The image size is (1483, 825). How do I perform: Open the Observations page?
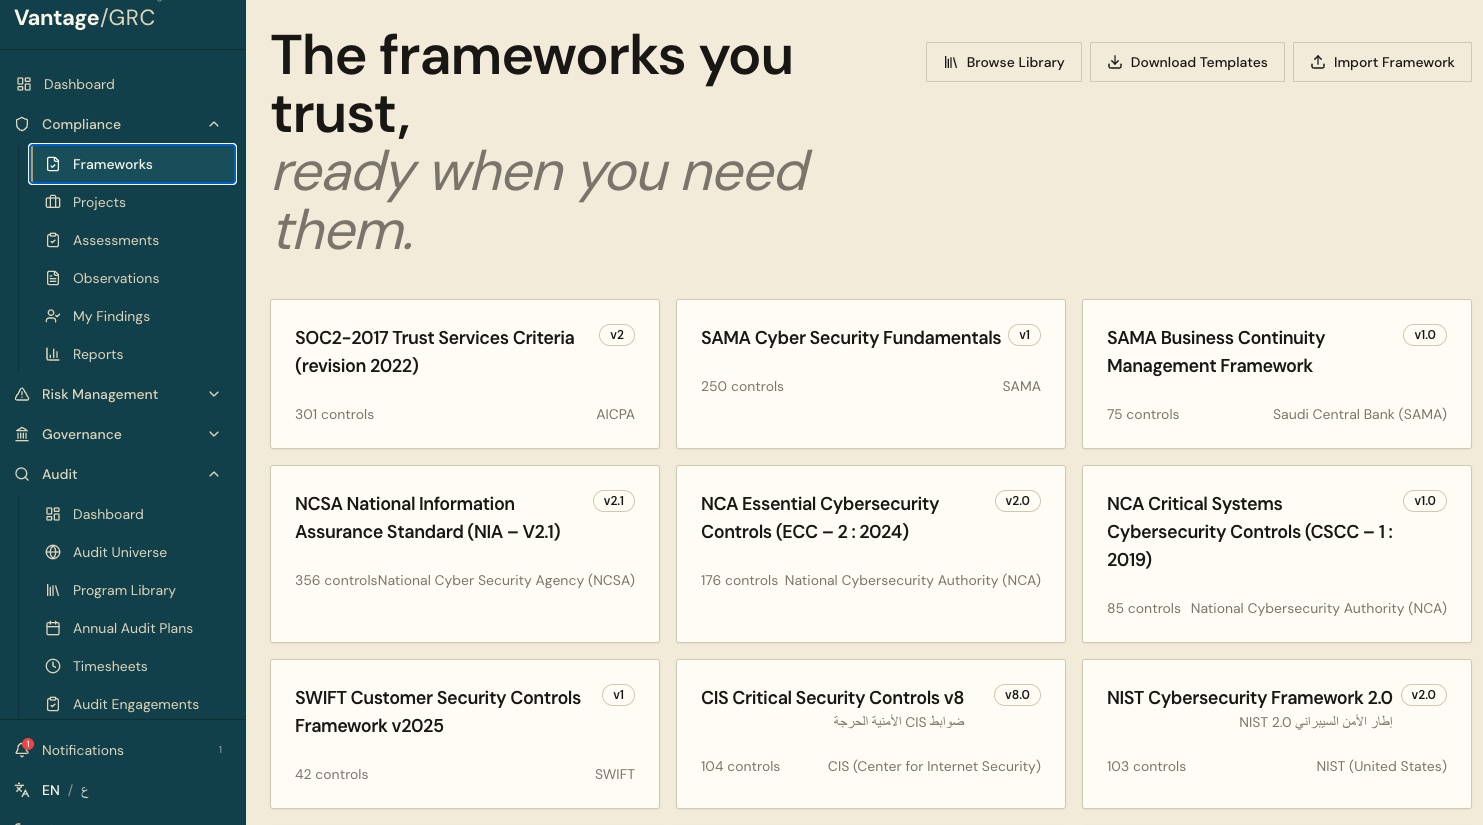(x=133, y=278)
